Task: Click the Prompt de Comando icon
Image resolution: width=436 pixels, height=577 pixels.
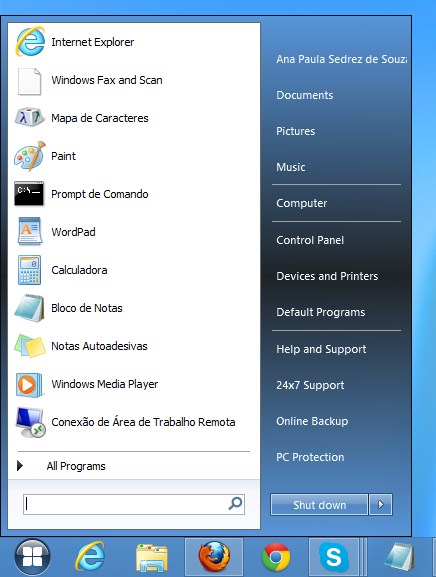Action: pyautogui.click(x=29, y=193)
